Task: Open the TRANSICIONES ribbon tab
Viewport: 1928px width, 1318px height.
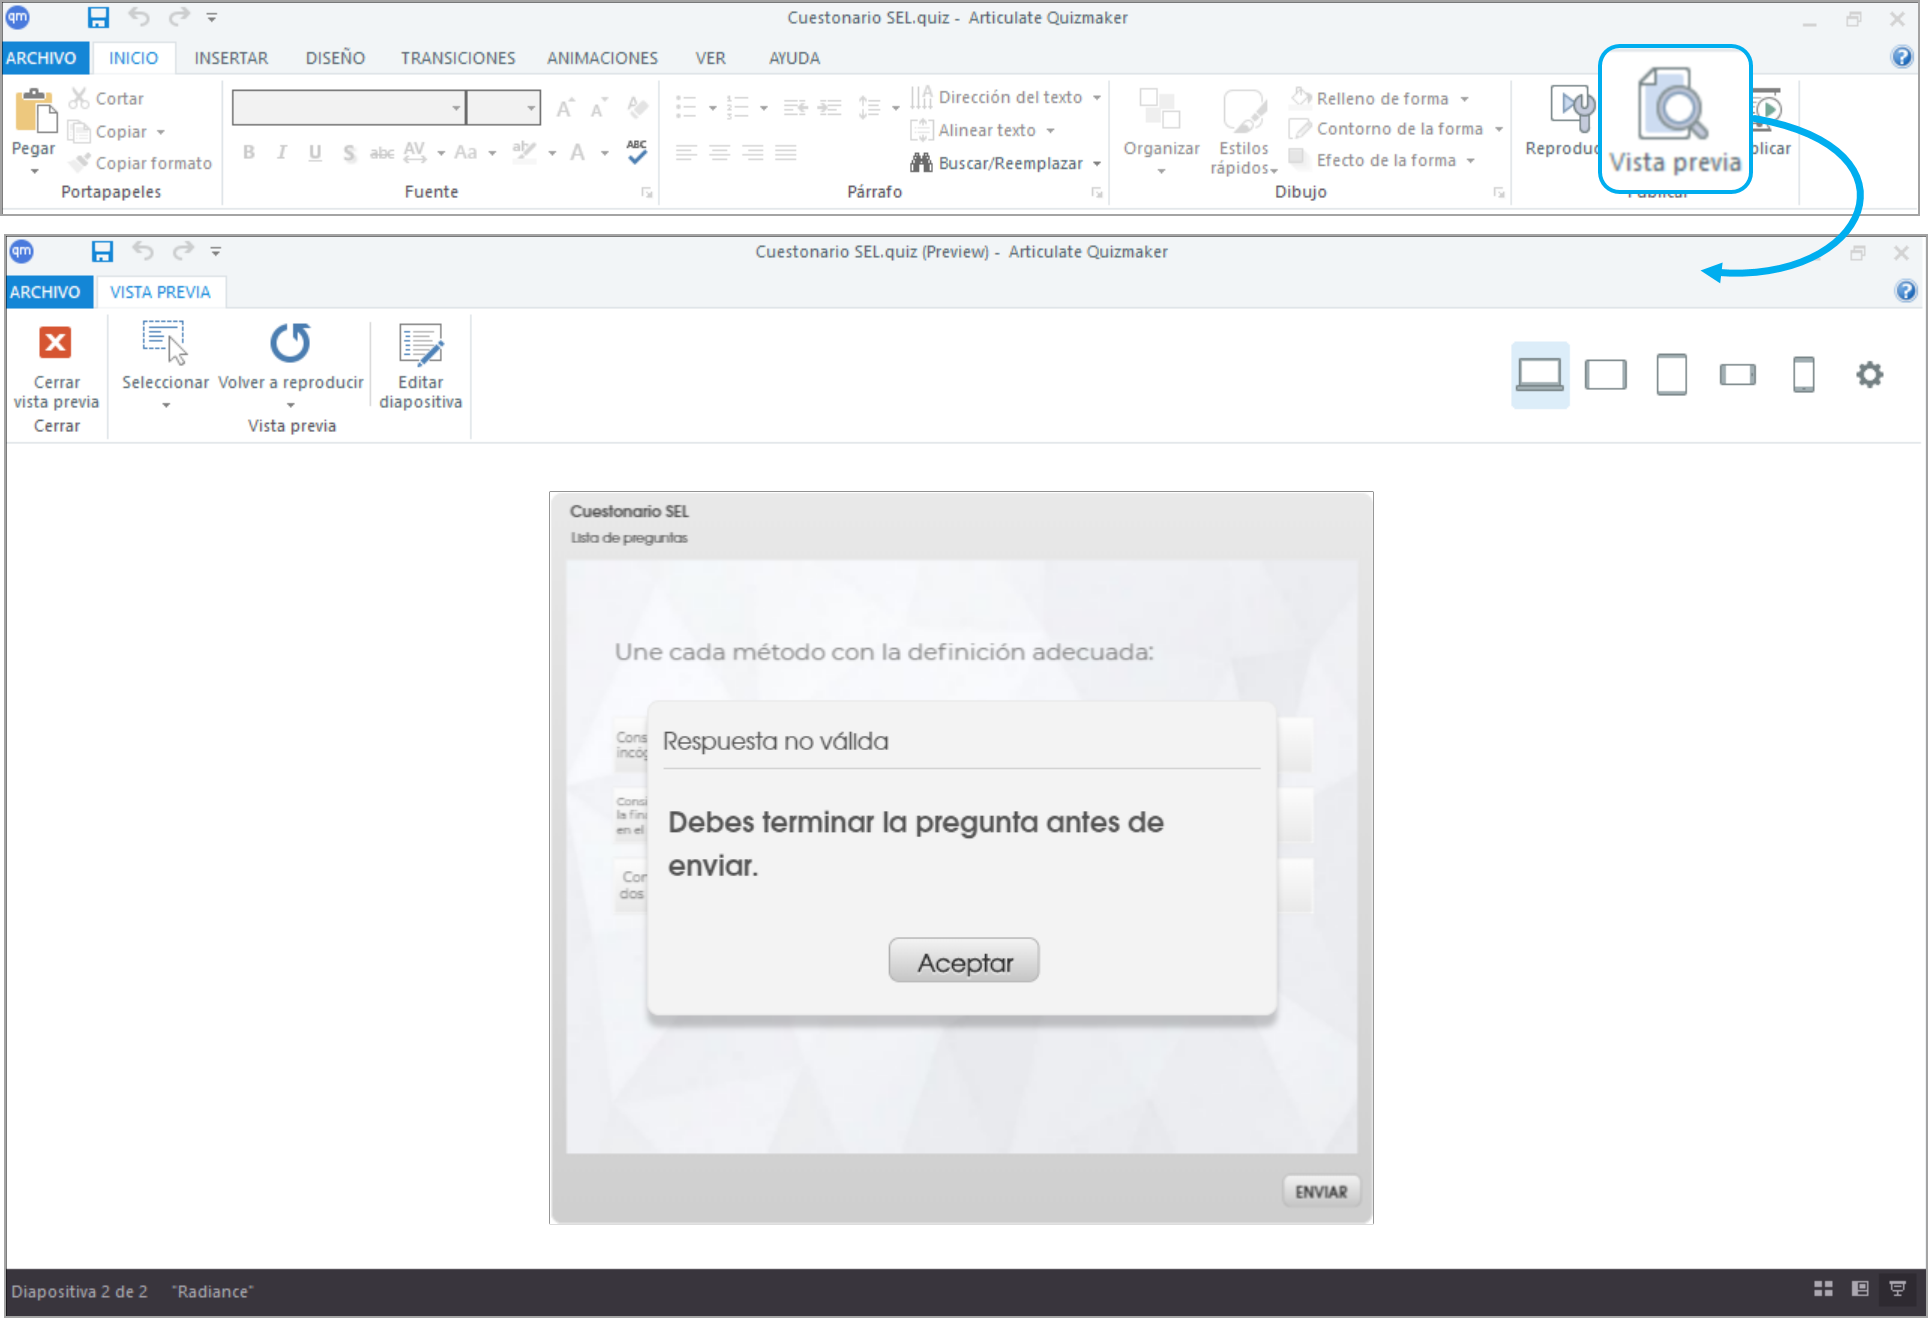Action: pos(458,58)
